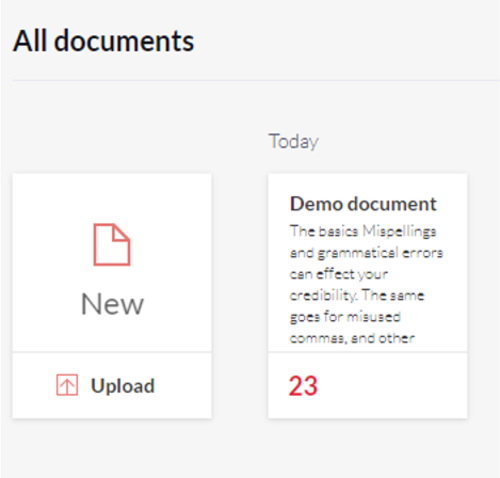Click 'The basics Mispellings' preview line
Viewport: 500px width, 478px height.
pos(363,231)
